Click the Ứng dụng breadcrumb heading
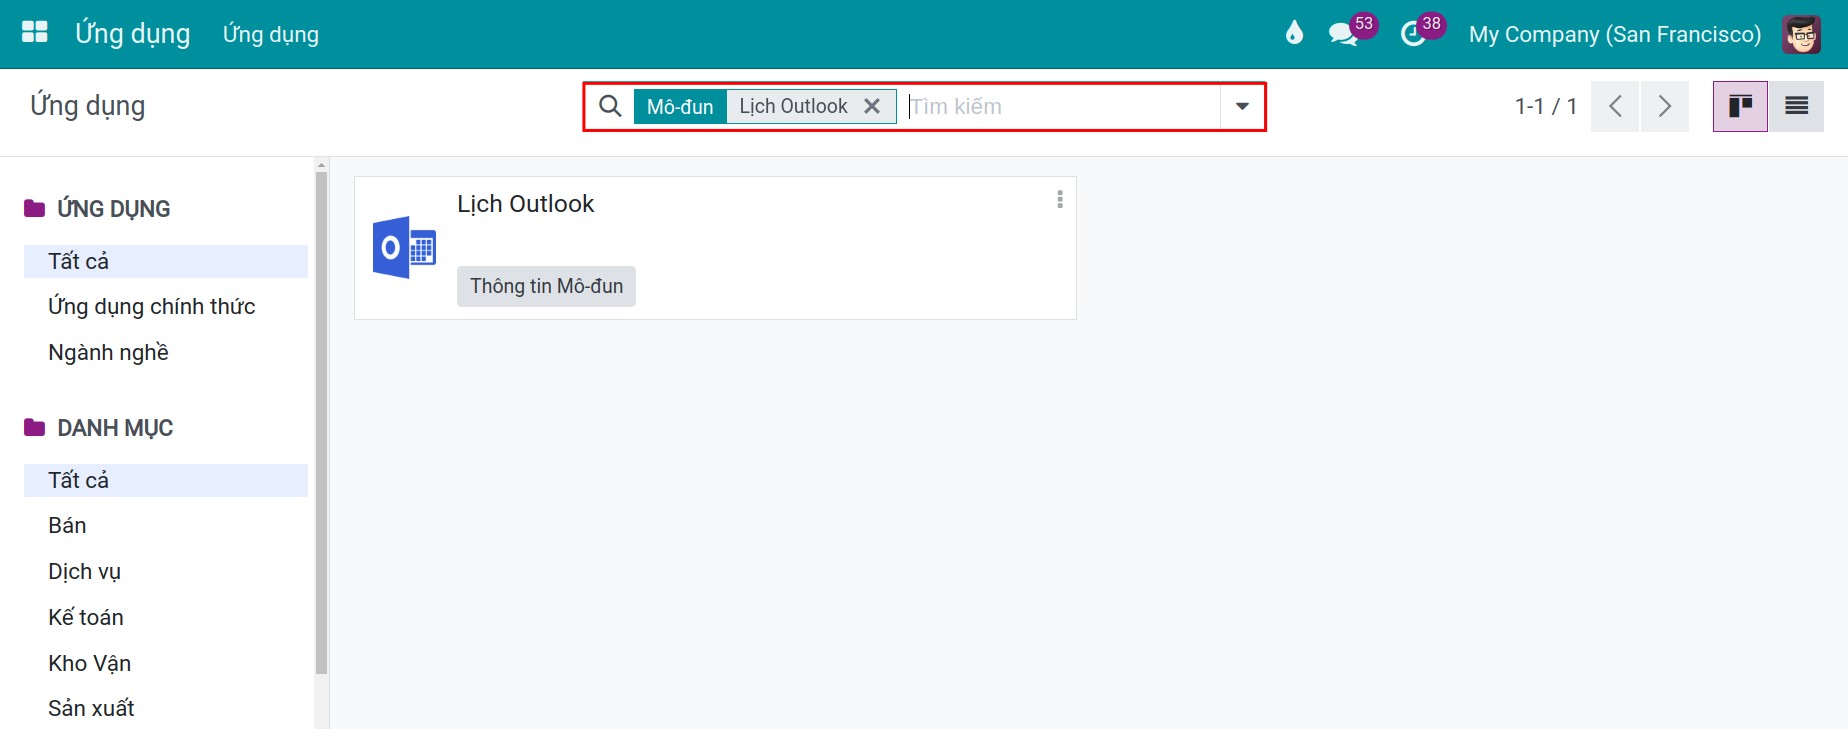Screen dimensions: 1848x729 [88, 106]
